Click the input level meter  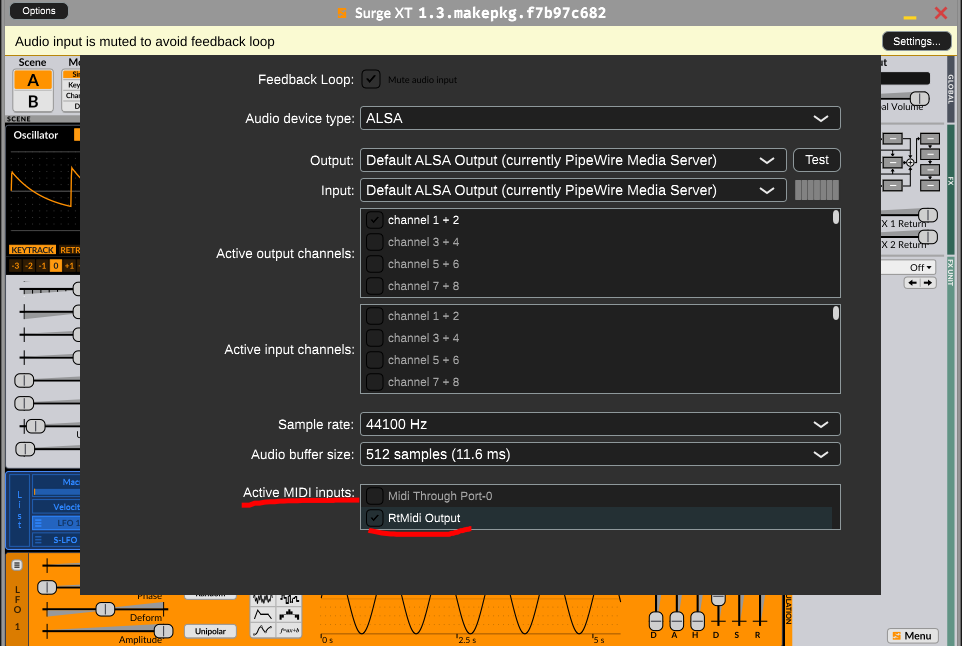point(817,190)
